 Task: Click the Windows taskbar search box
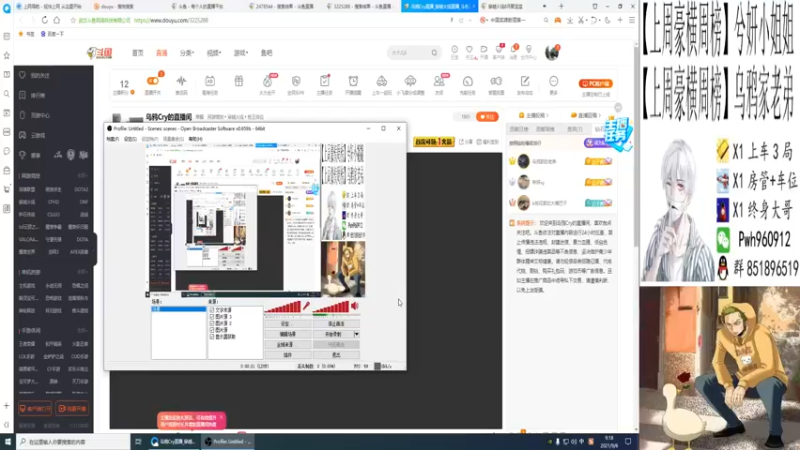pos(73,442)
